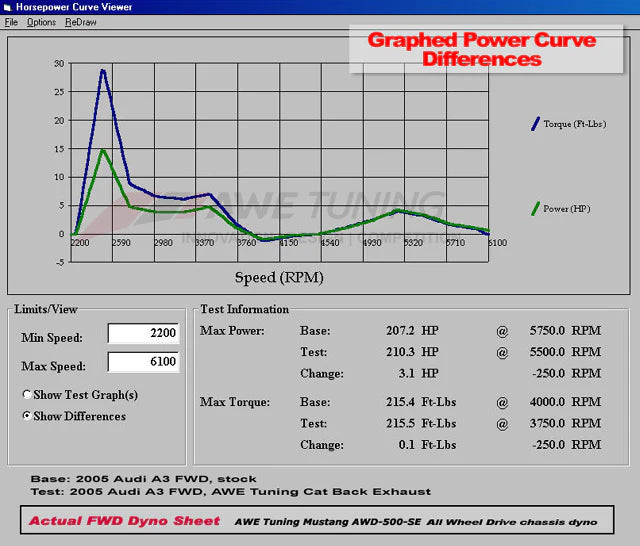The height and width of the screenshot is (546, 640).
Task: Click the Max Speed field showing 6100
Action: [x=143, y=362]
